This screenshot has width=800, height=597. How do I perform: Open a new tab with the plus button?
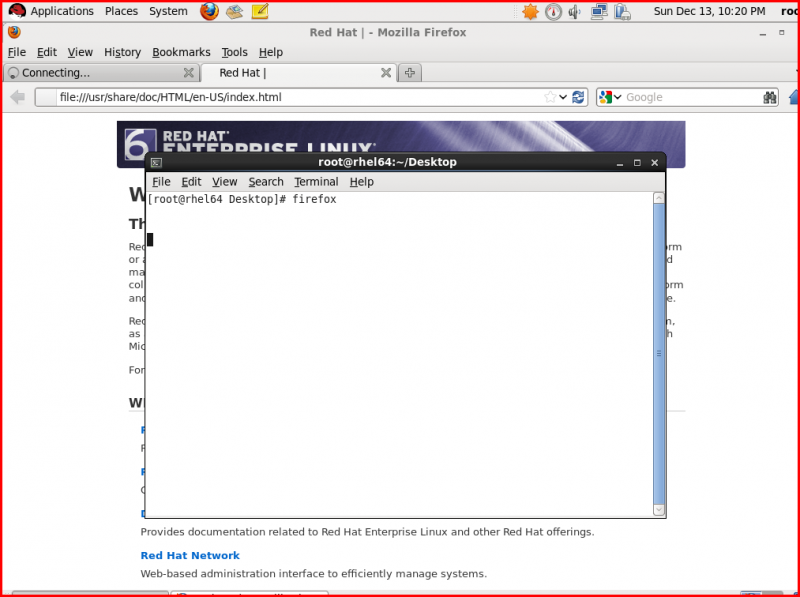click(410, 72)
